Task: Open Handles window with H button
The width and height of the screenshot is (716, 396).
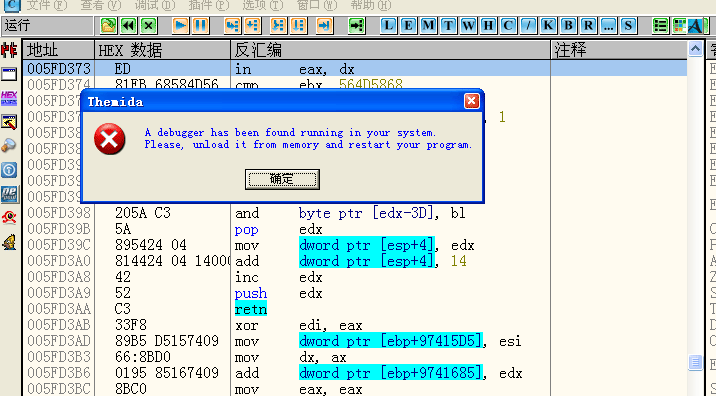Action: coord(489,25)
